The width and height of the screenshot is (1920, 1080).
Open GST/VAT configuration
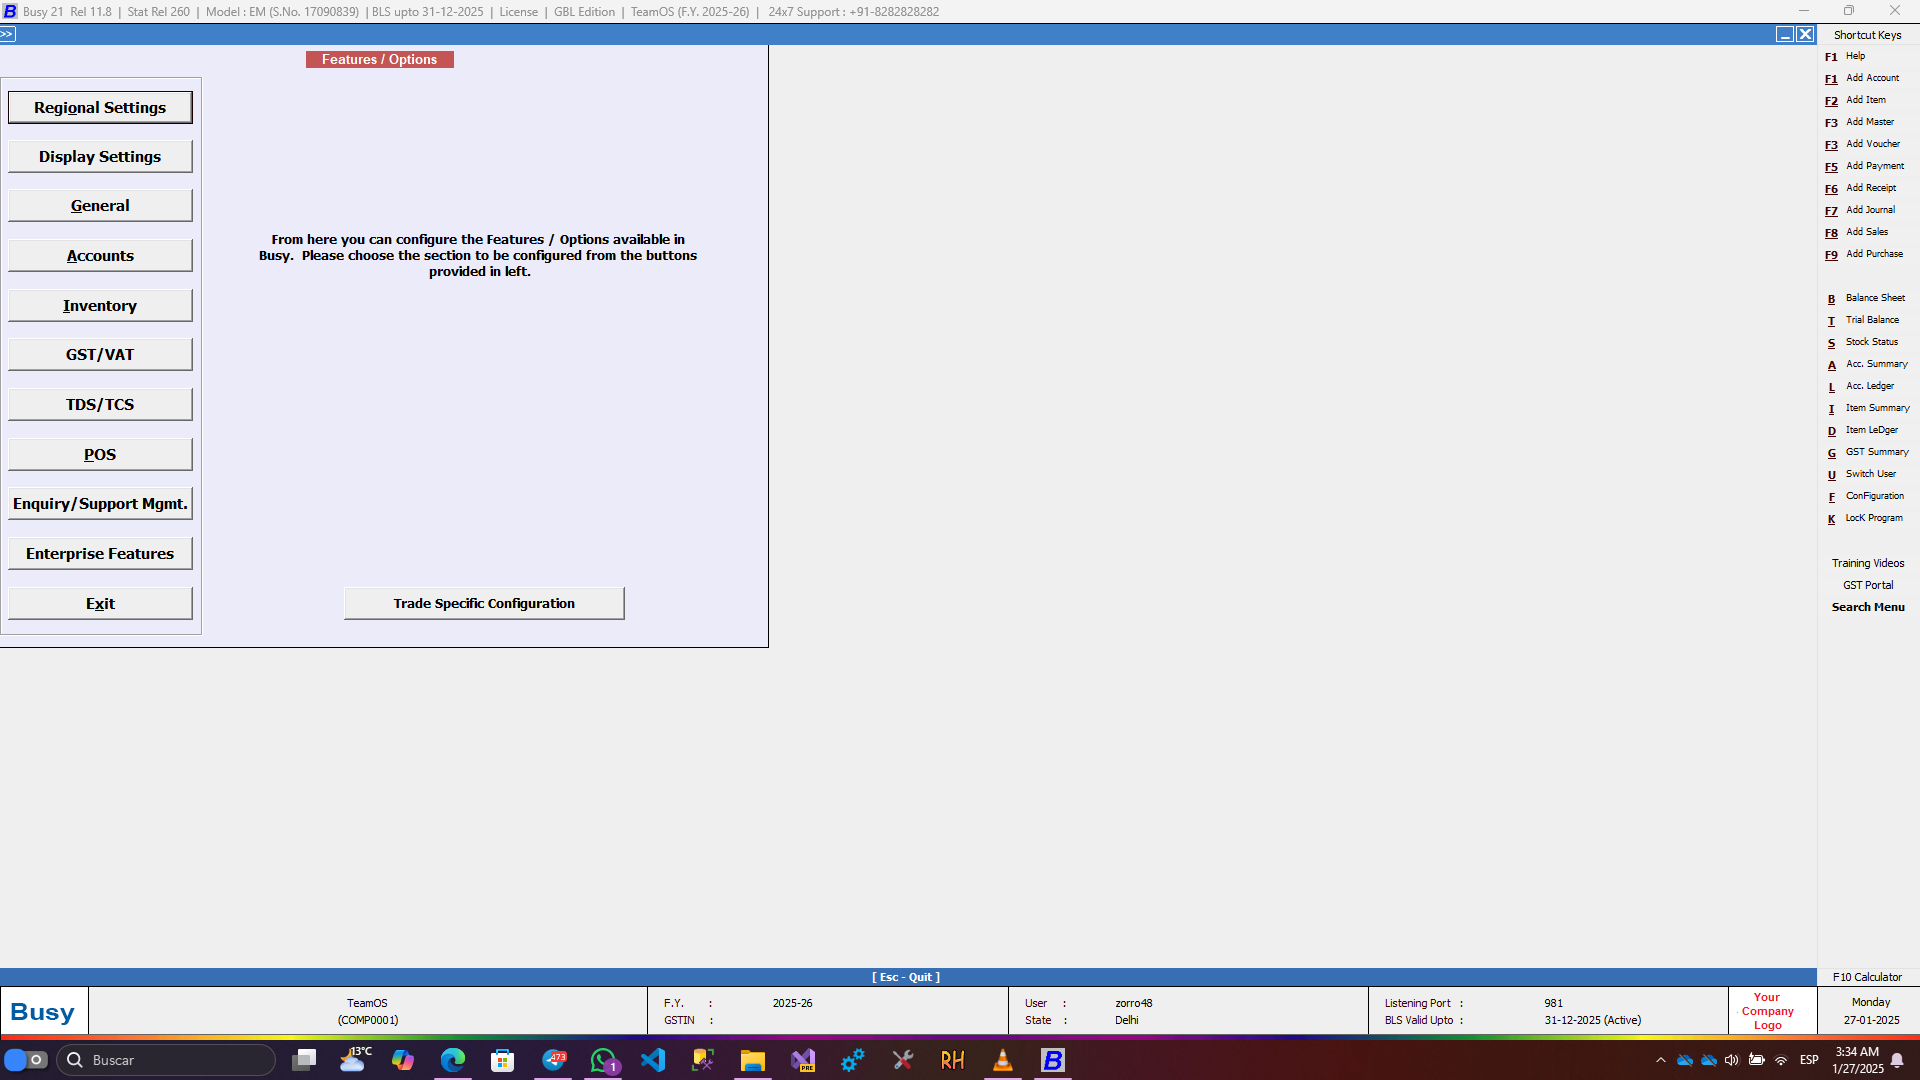click(x=100, y=354)
